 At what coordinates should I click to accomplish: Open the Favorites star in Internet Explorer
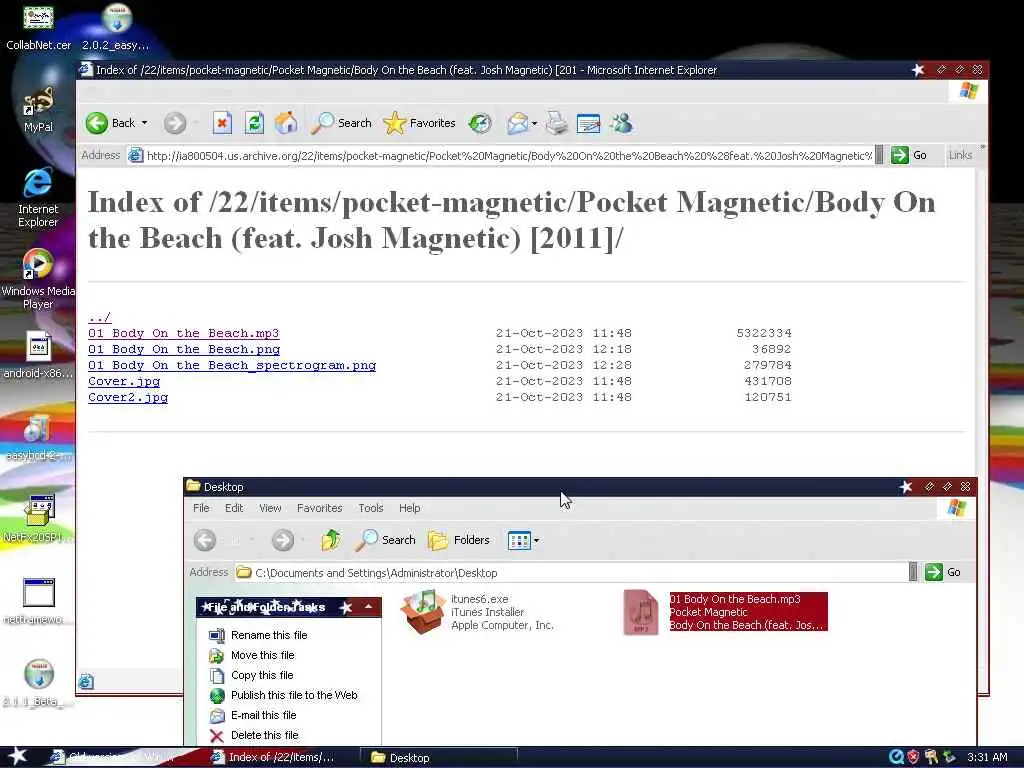[x=419, y=123]
